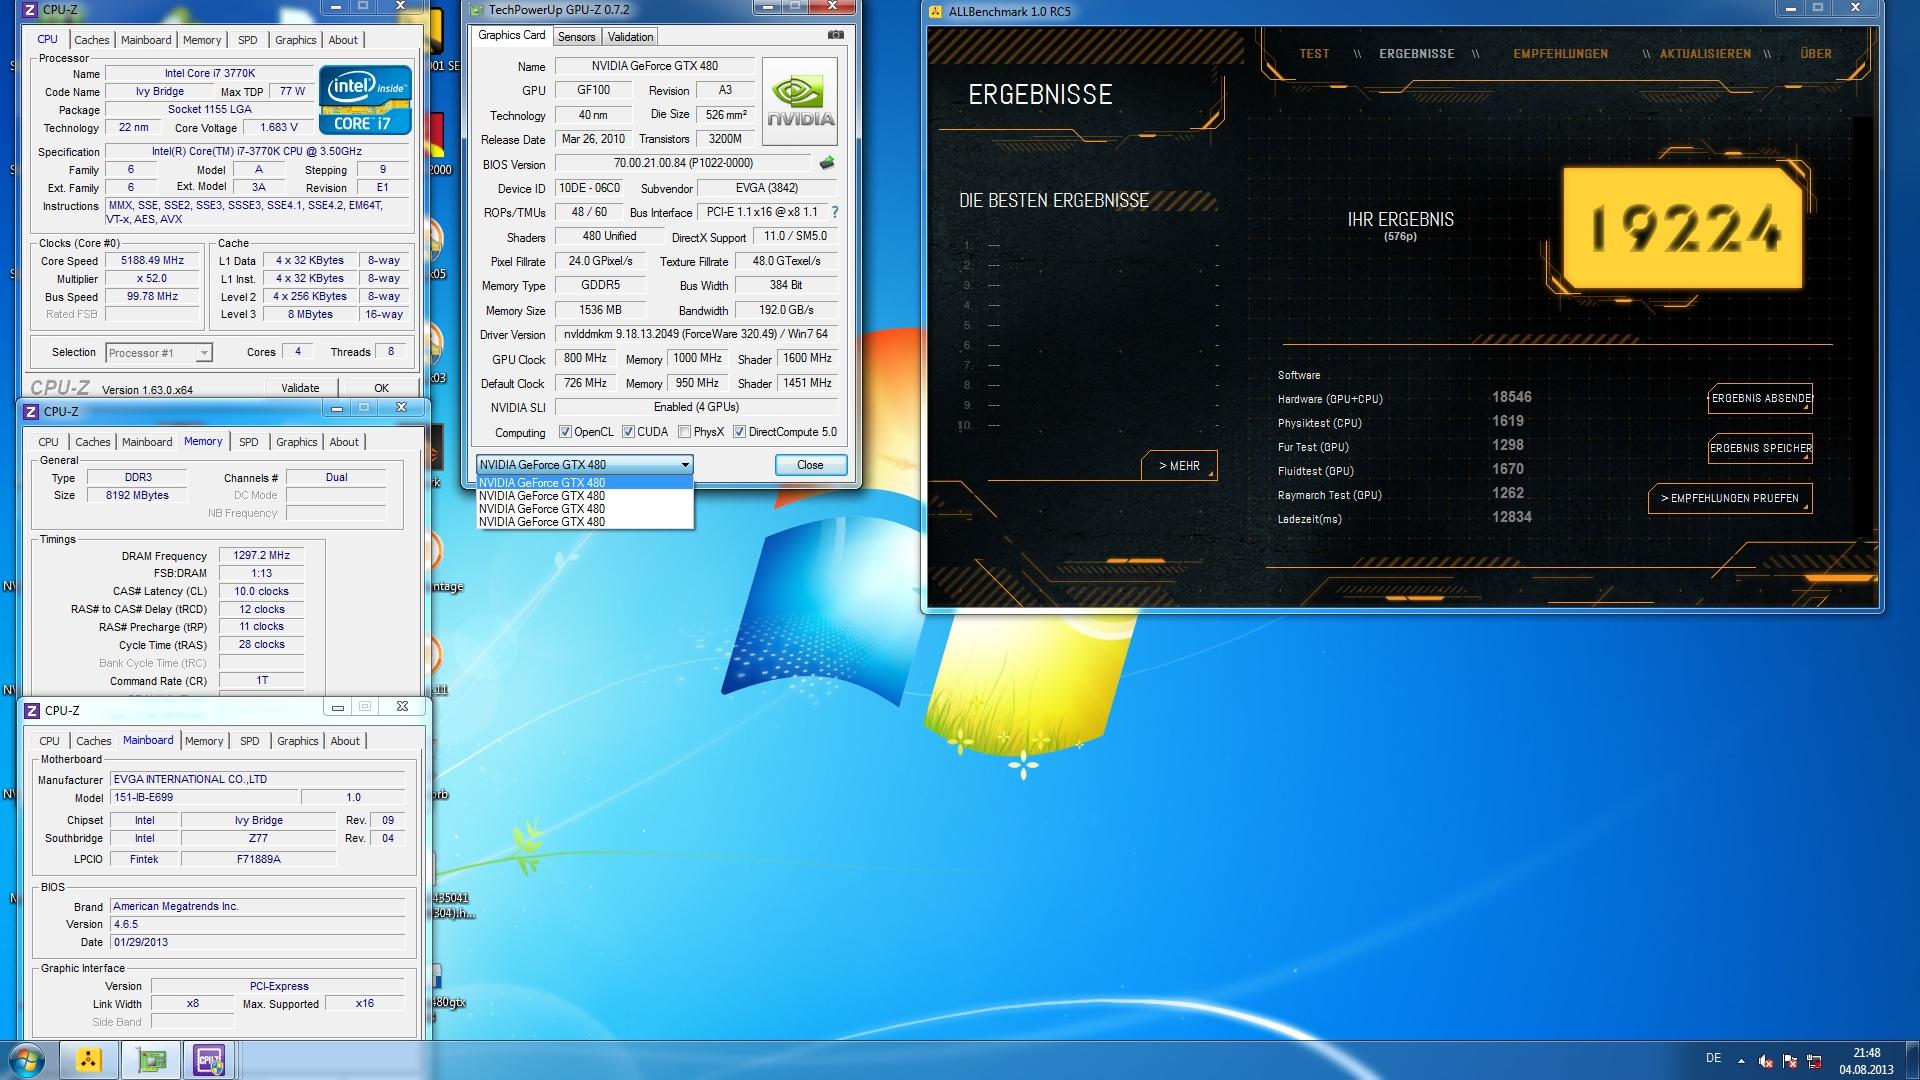
Task: Click the 19224 result score
Action: pyautogui.click(x=1685, y=228)
